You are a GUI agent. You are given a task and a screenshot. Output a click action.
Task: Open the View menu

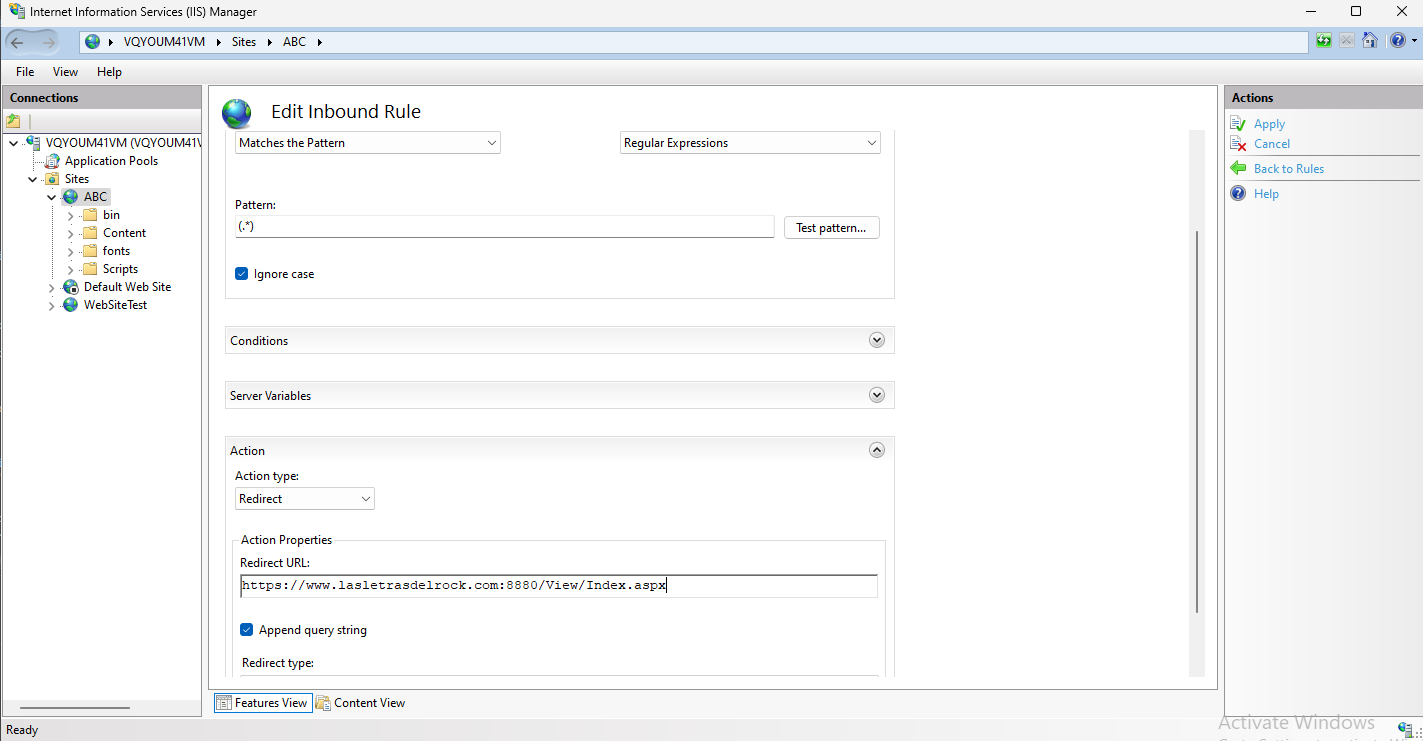(65, 72)
